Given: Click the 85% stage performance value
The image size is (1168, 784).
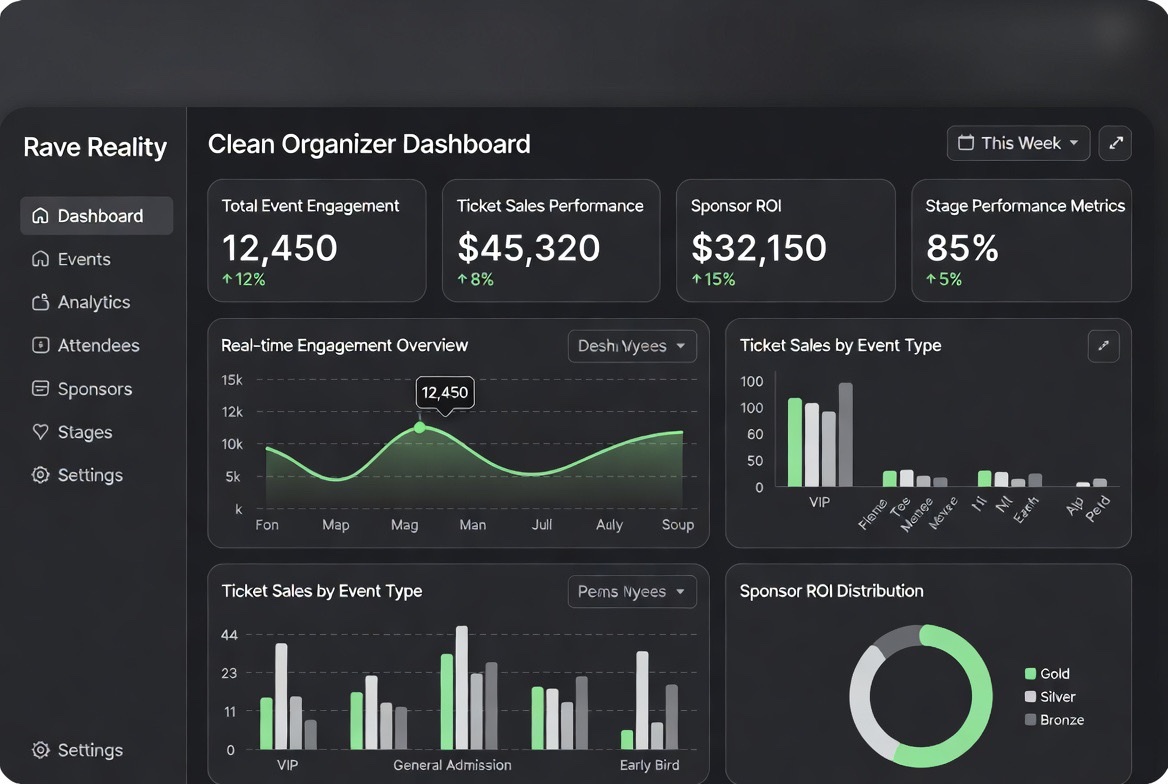Looking at the screenshot, I should pos(962,247).
